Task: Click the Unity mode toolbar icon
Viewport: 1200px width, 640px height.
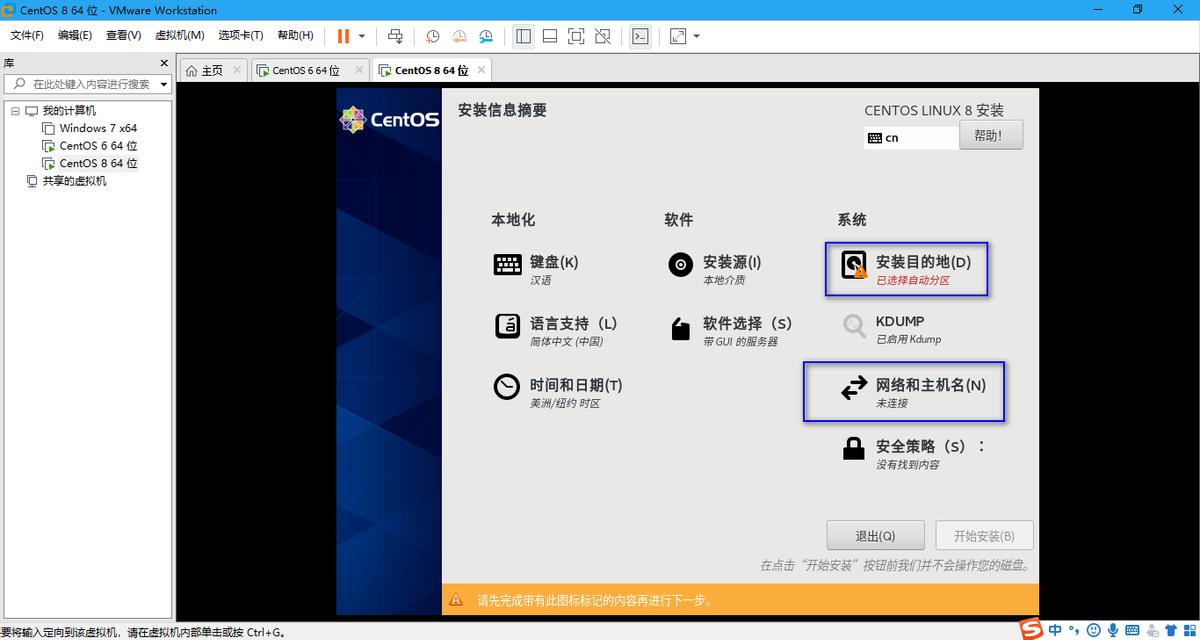Action: tap(602, 36)
